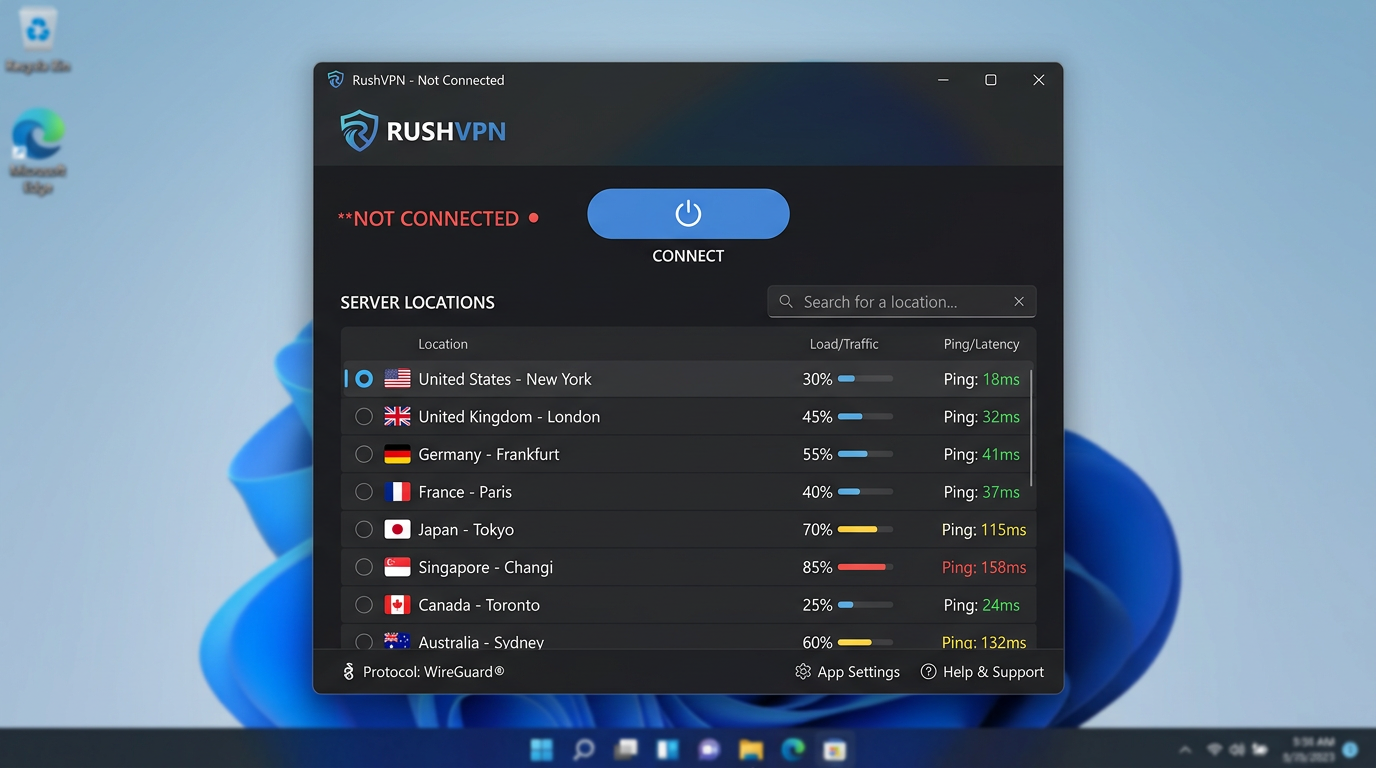The image size is (1376, 768).
Task: Show hidden icons with the system tray chevron
Action: tap(1185, 749)
